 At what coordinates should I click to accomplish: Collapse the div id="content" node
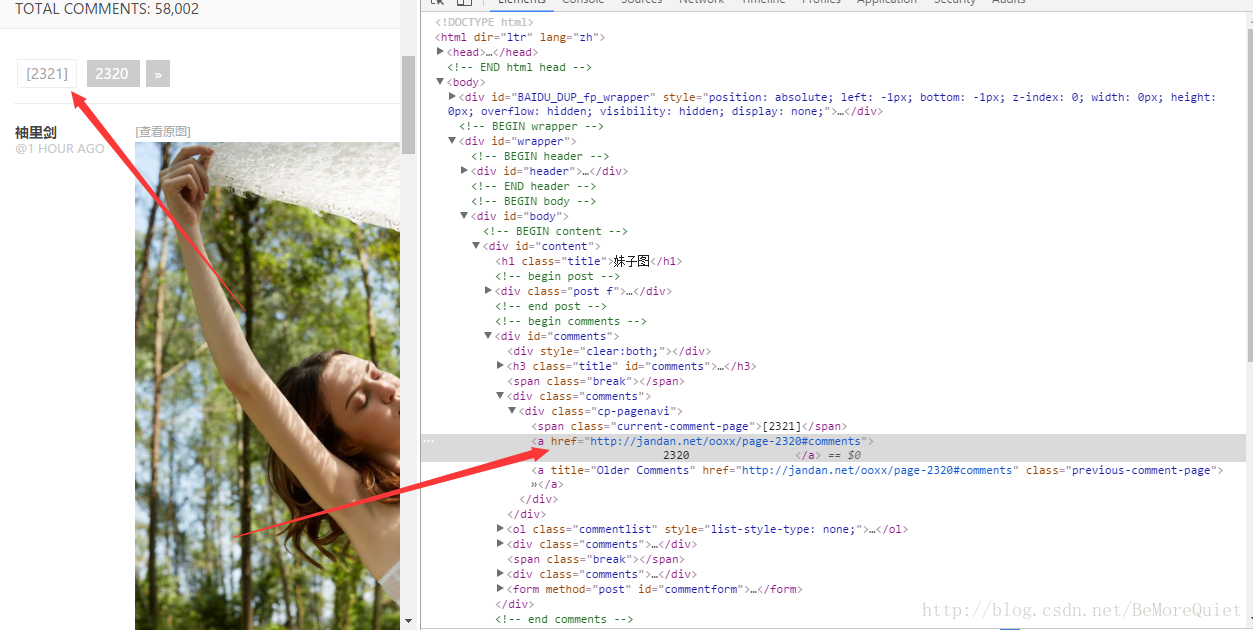coord(476,246)
